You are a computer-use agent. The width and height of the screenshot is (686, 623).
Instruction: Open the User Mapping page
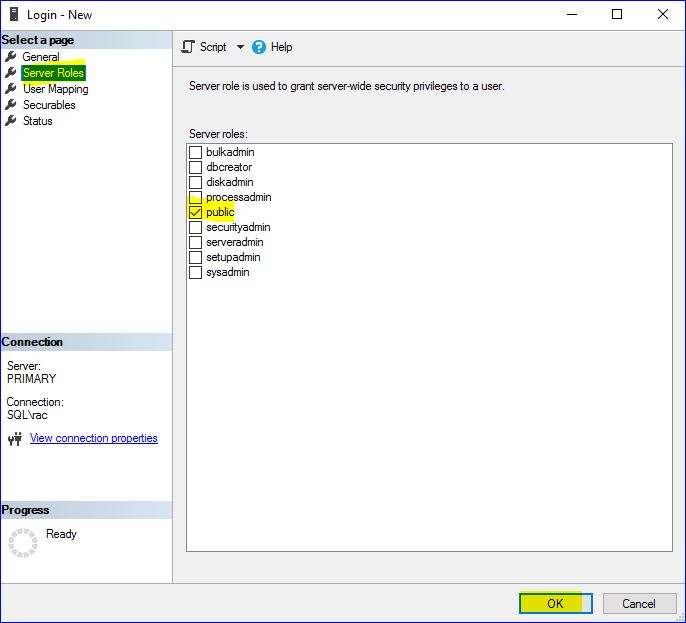point(55,89)
